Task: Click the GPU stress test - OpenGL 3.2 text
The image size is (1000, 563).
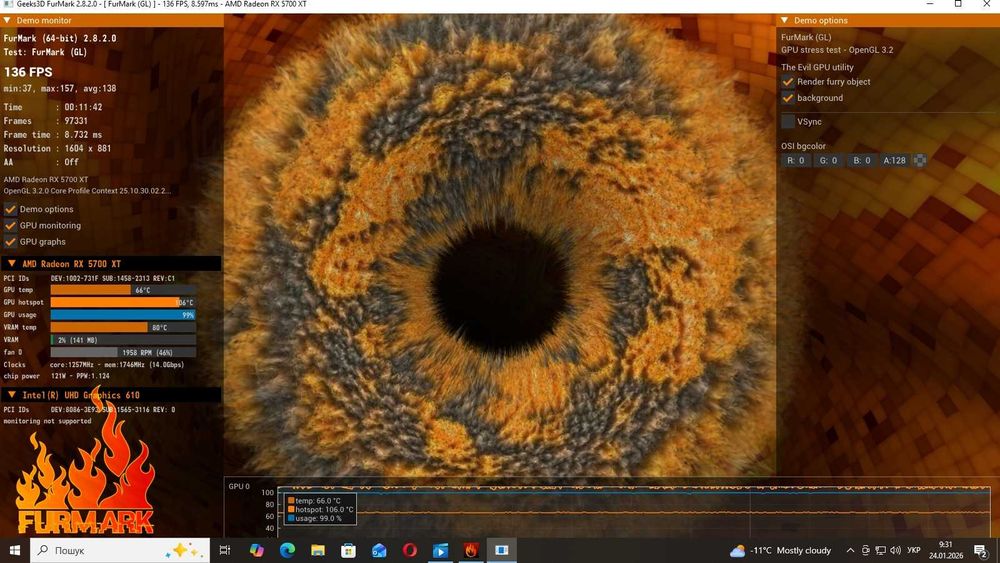Action: click(x=837, y=50)
